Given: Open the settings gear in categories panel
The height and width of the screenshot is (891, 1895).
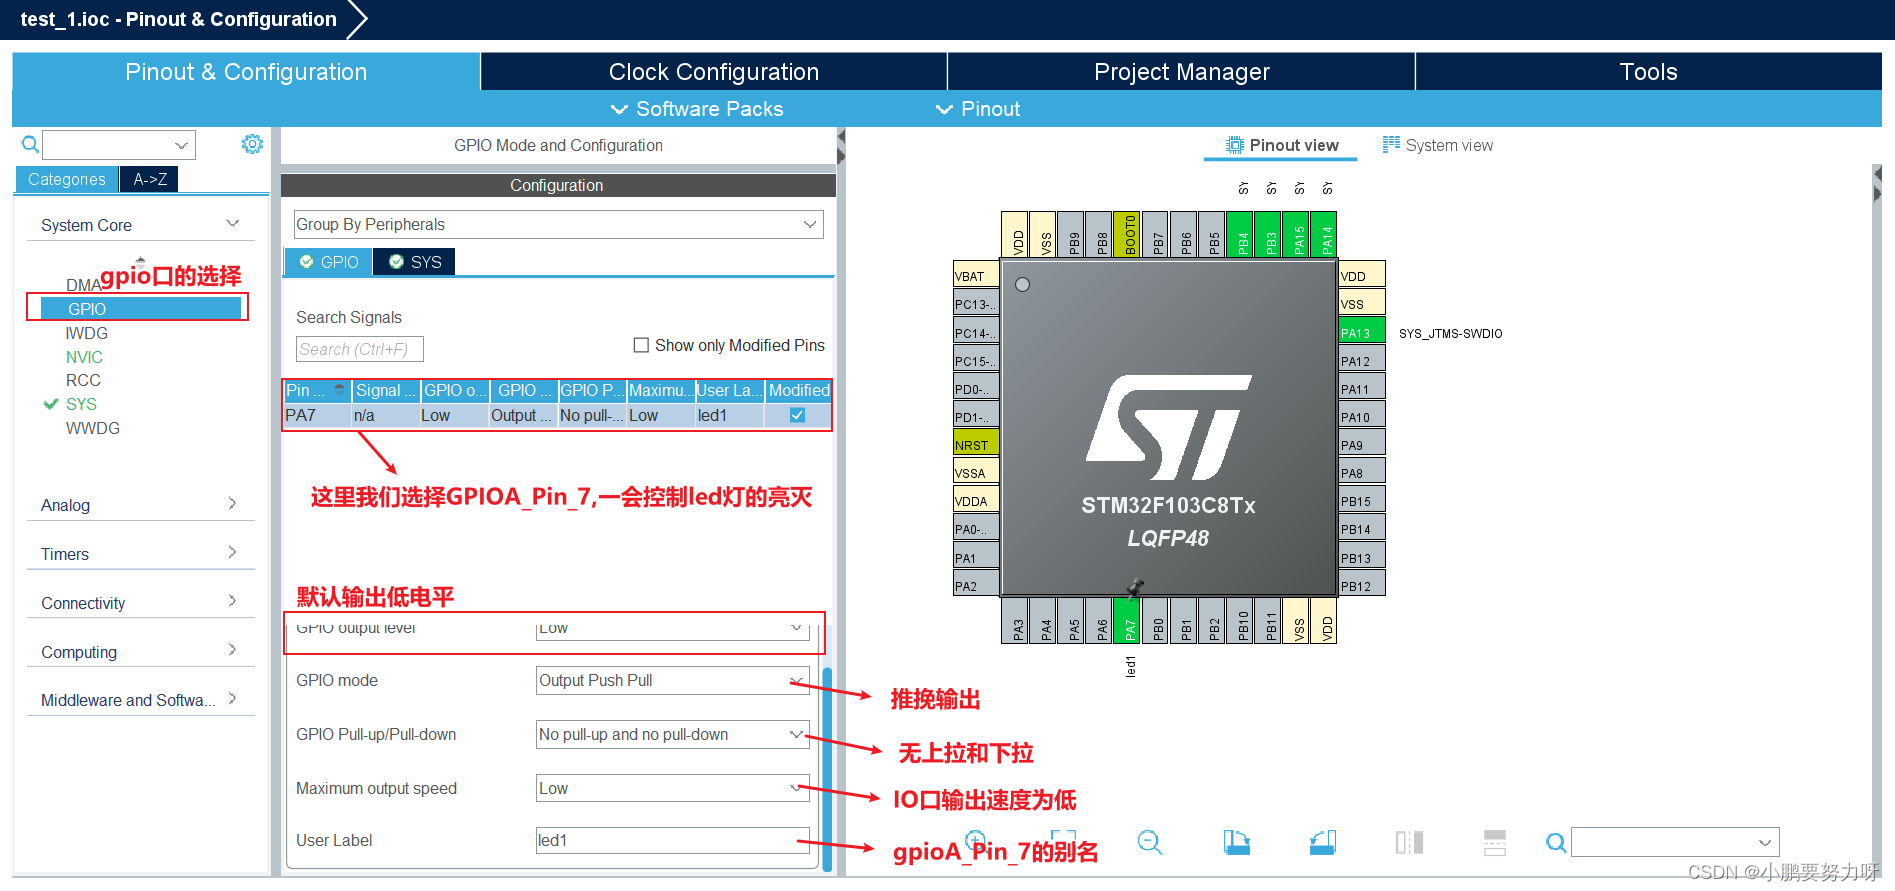Looking at the screenshot, I should click(252, 144).
